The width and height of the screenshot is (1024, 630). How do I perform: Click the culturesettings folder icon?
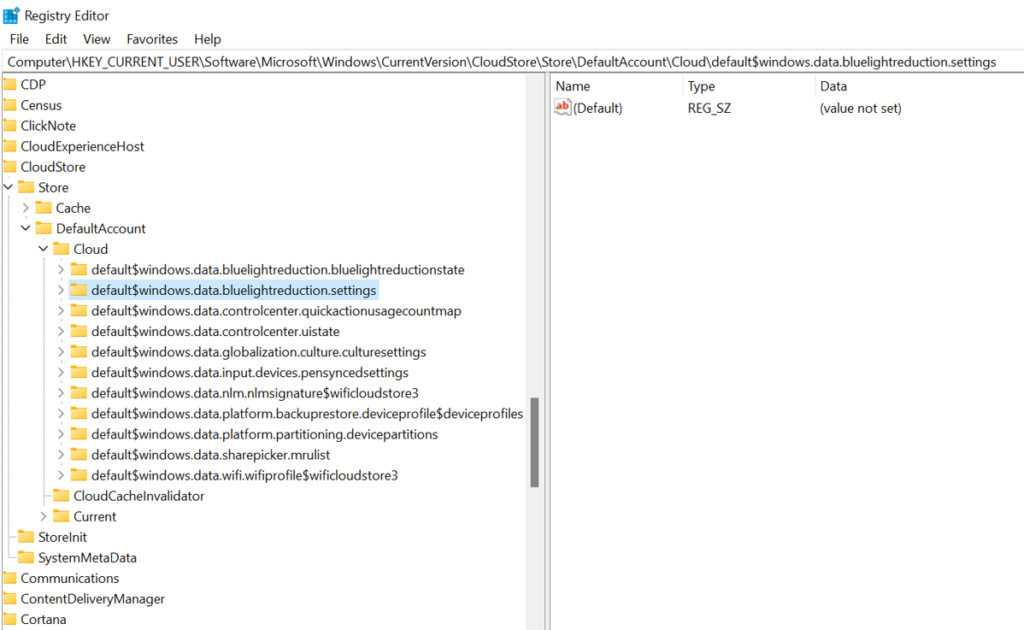(x=79, y=352)
